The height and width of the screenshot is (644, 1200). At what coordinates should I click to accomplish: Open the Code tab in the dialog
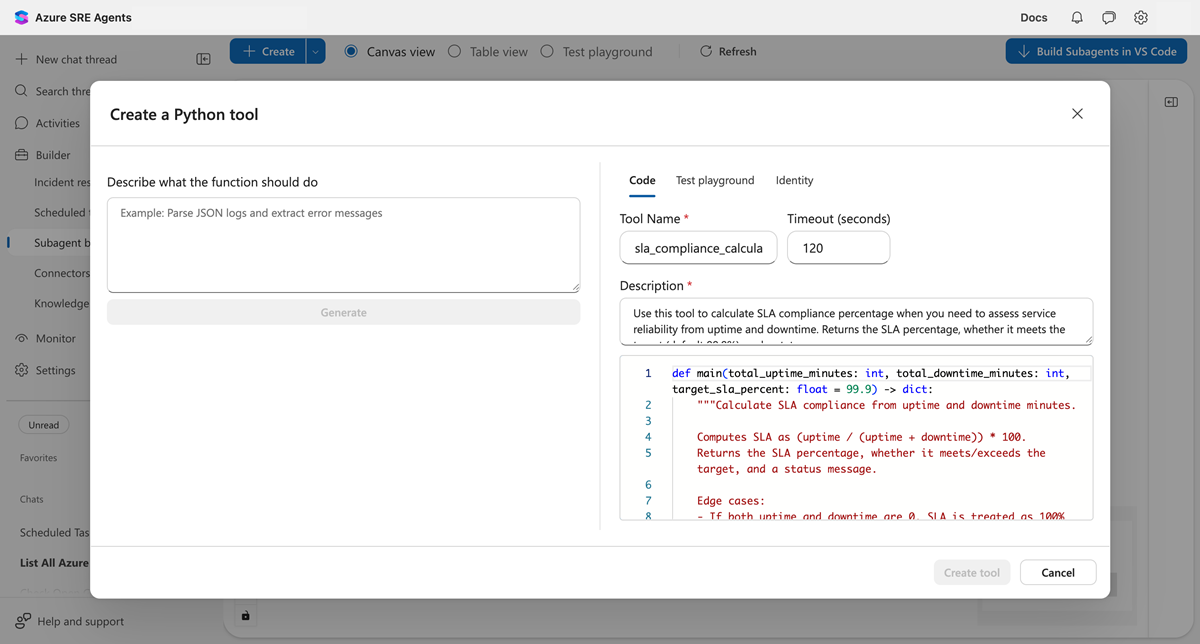pos(642,180)
